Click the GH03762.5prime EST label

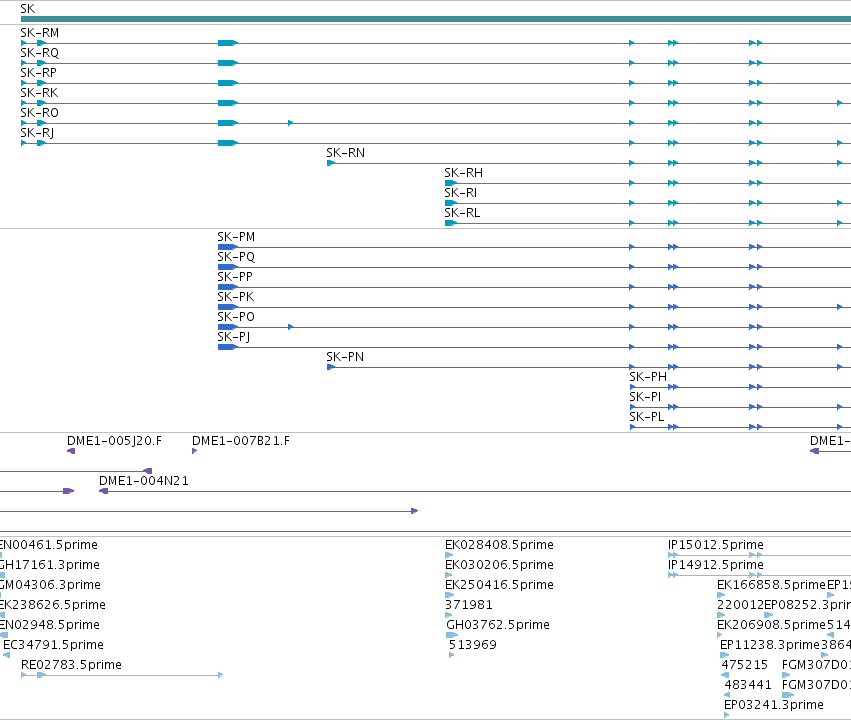498,625
